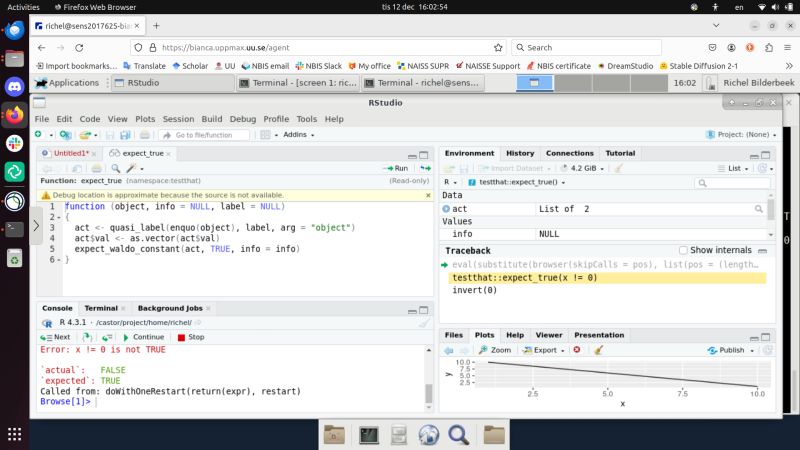
Task: Open the NBIS Slack bookmark
Action: (x=319, y=66)
